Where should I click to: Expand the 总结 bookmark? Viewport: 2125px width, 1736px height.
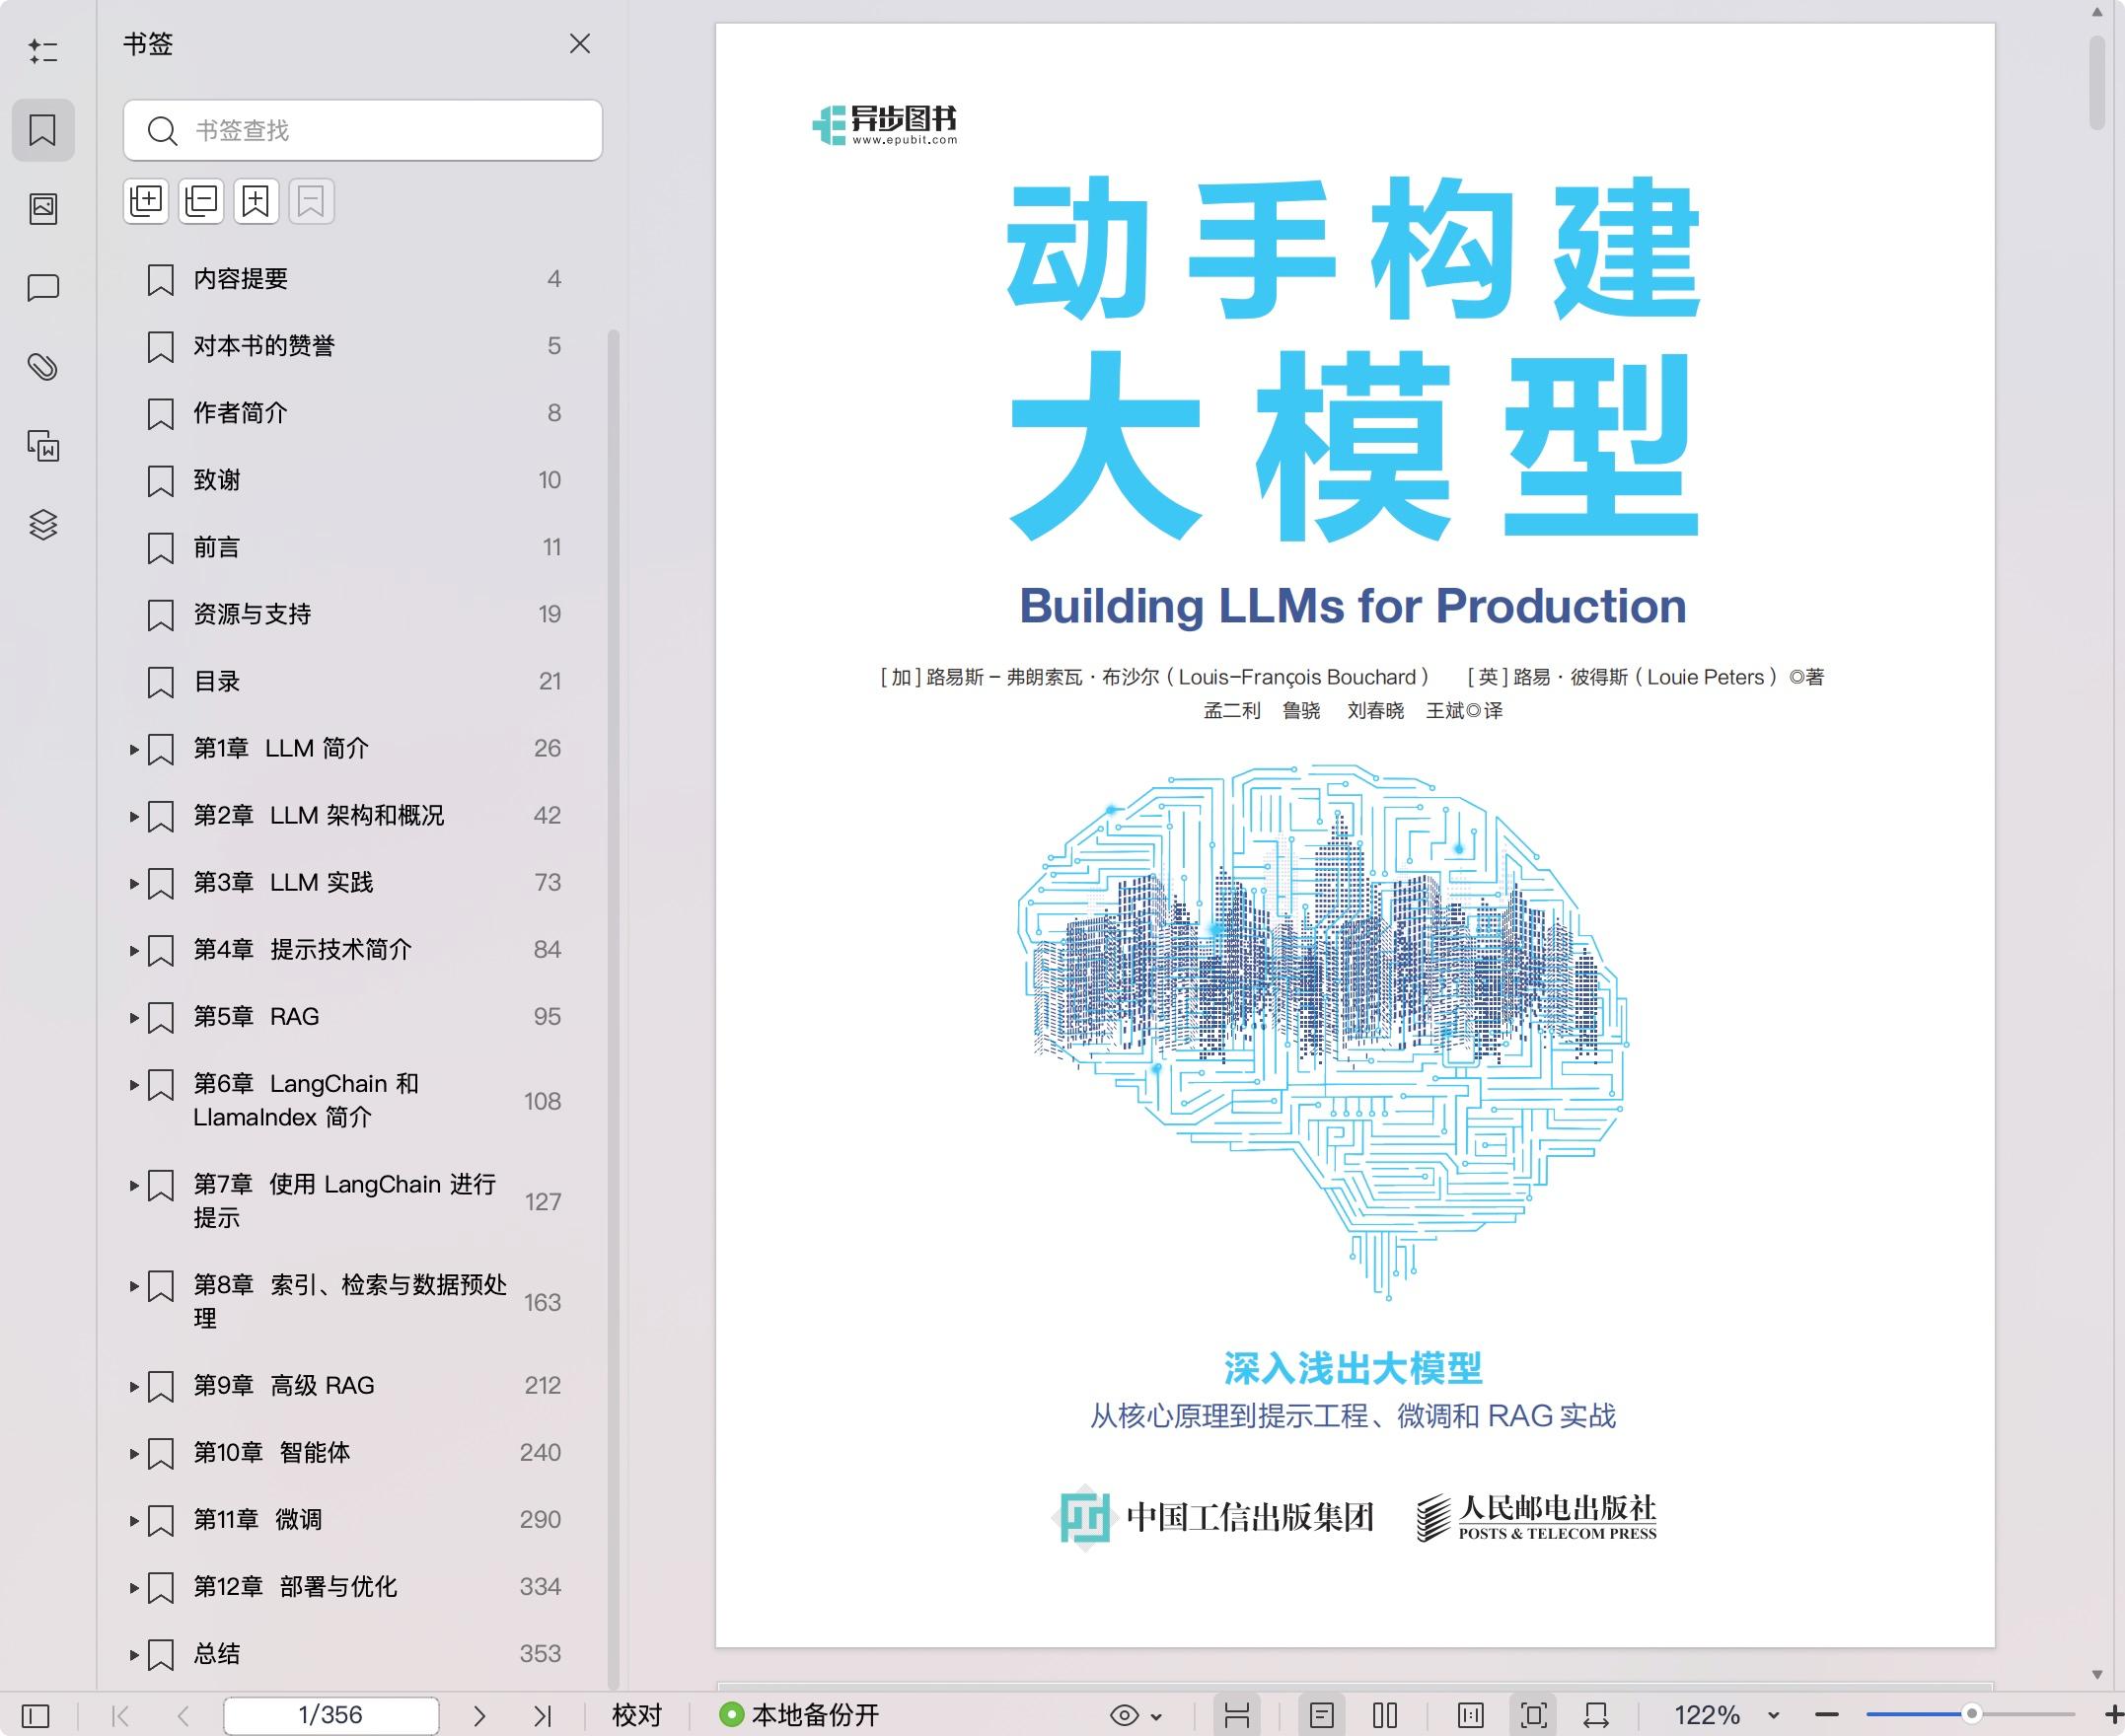134,1654
